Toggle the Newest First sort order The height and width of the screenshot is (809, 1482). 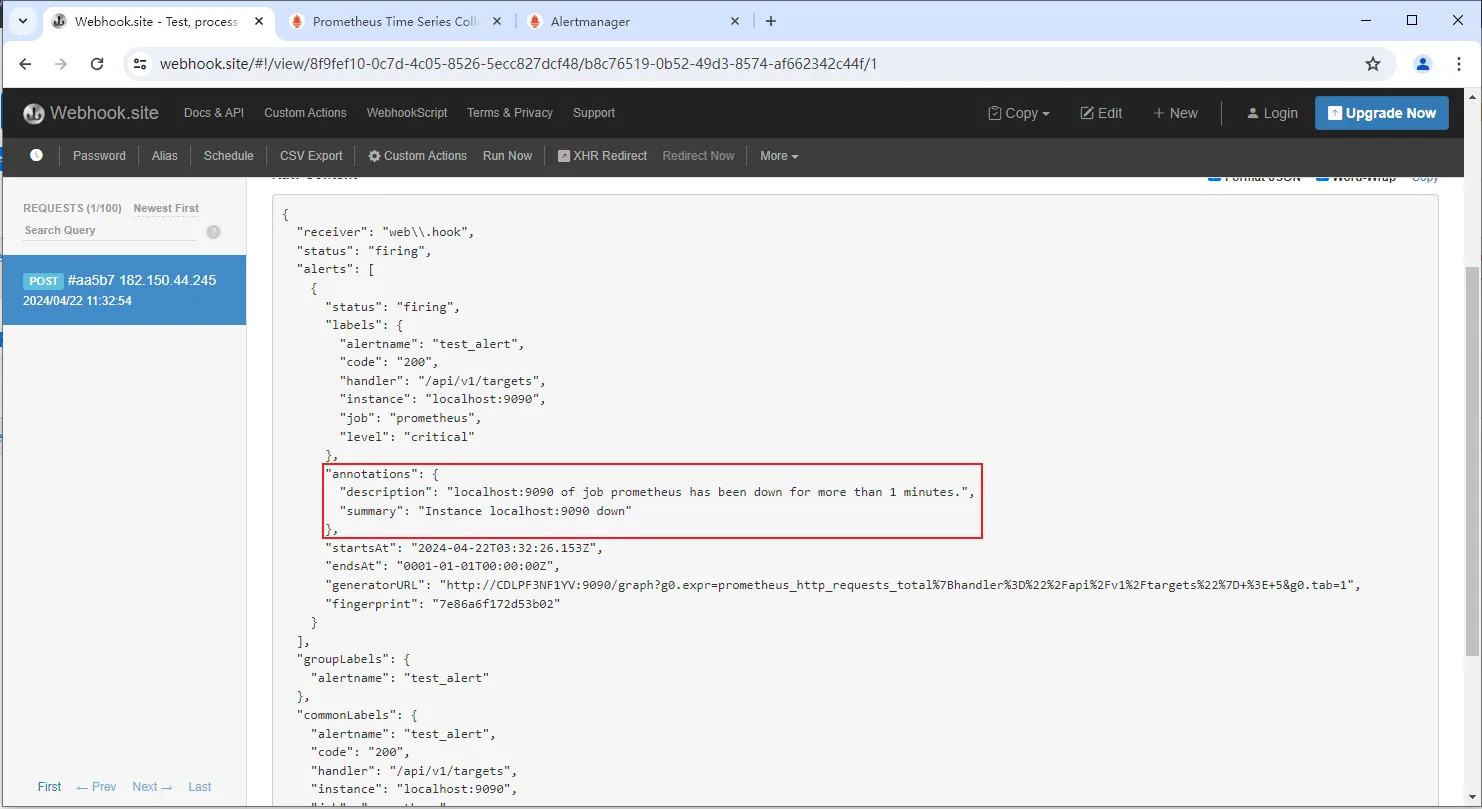(166, 208)
